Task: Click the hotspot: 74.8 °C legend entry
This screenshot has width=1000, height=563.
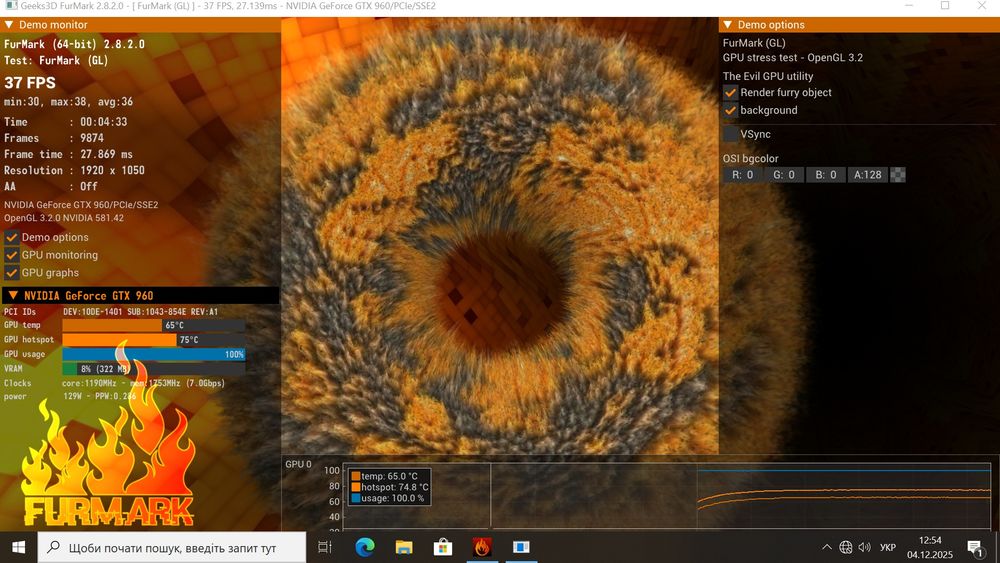Action: coord(390,487)
